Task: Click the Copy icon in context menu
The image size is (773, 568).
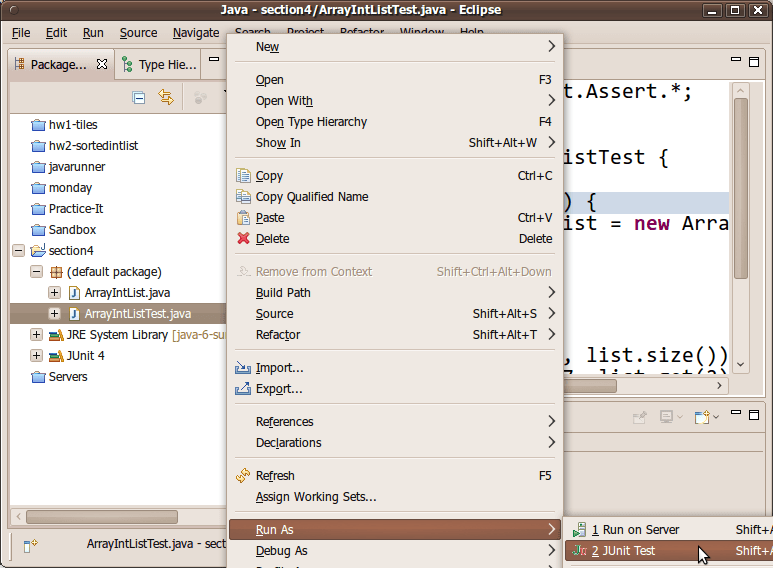Action: [243, 176]
